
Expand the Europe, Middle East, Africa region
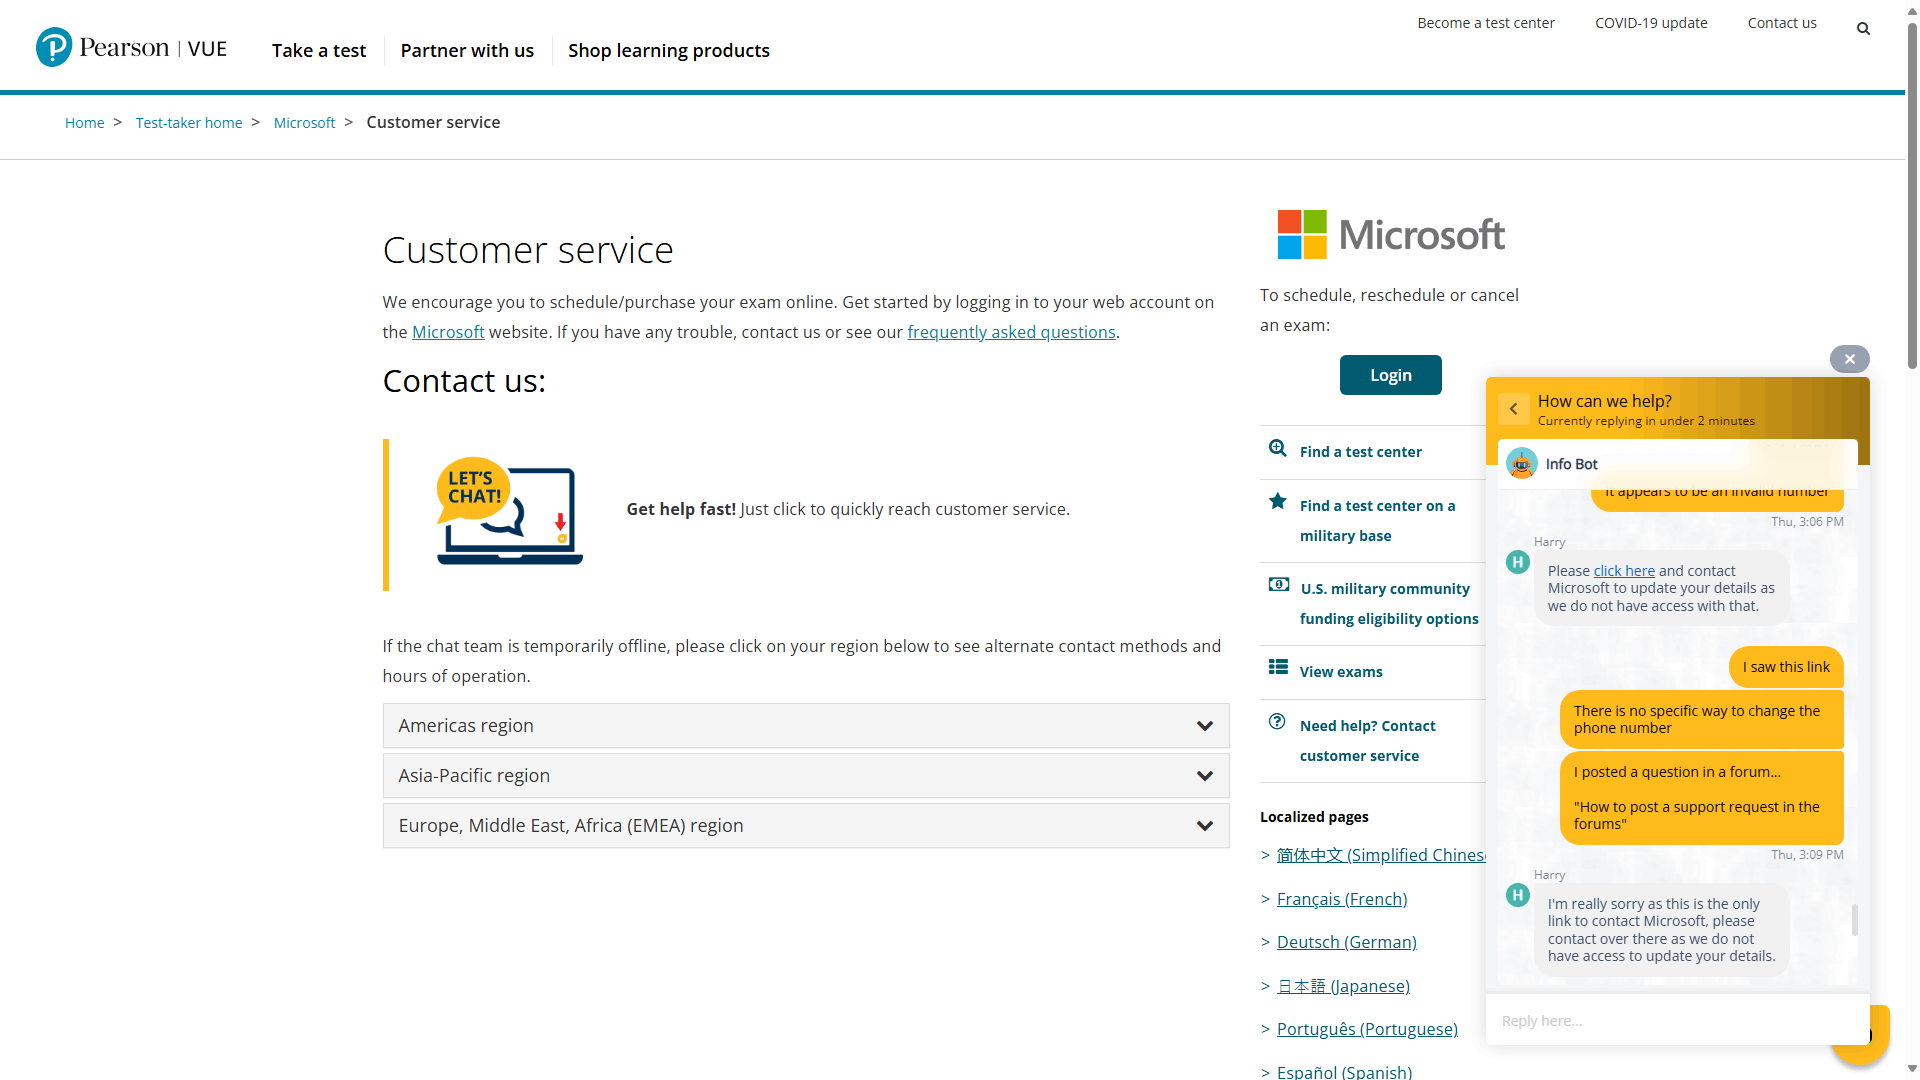pos(806,826)
